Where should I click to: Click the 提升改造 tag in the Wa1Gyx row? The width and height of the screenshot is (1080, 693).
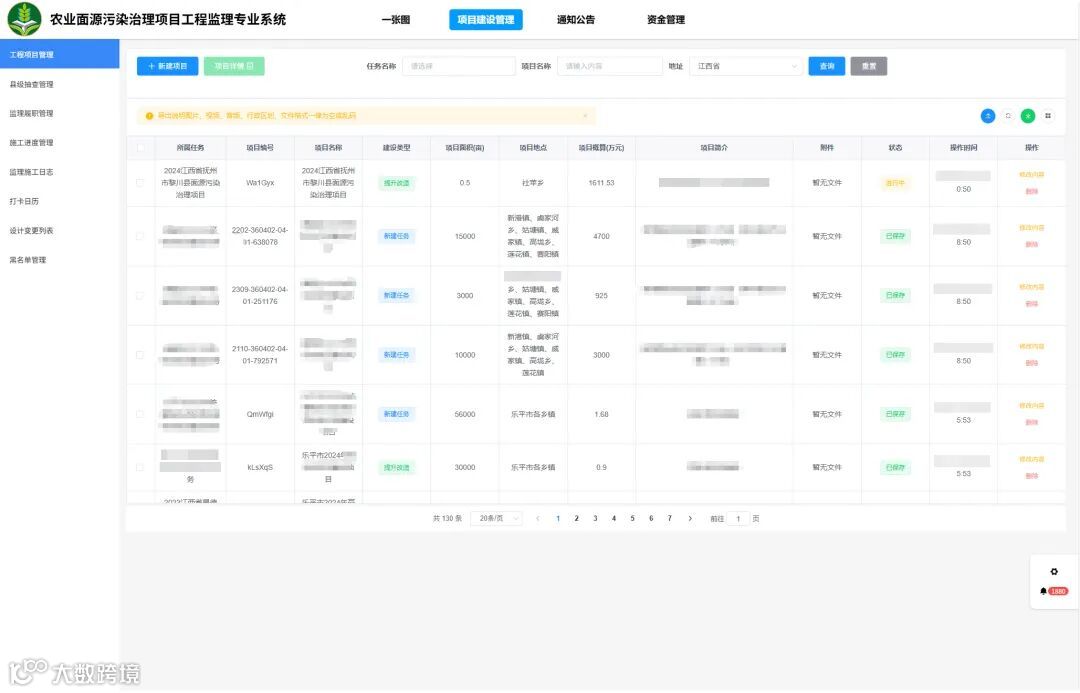(397, 183)
